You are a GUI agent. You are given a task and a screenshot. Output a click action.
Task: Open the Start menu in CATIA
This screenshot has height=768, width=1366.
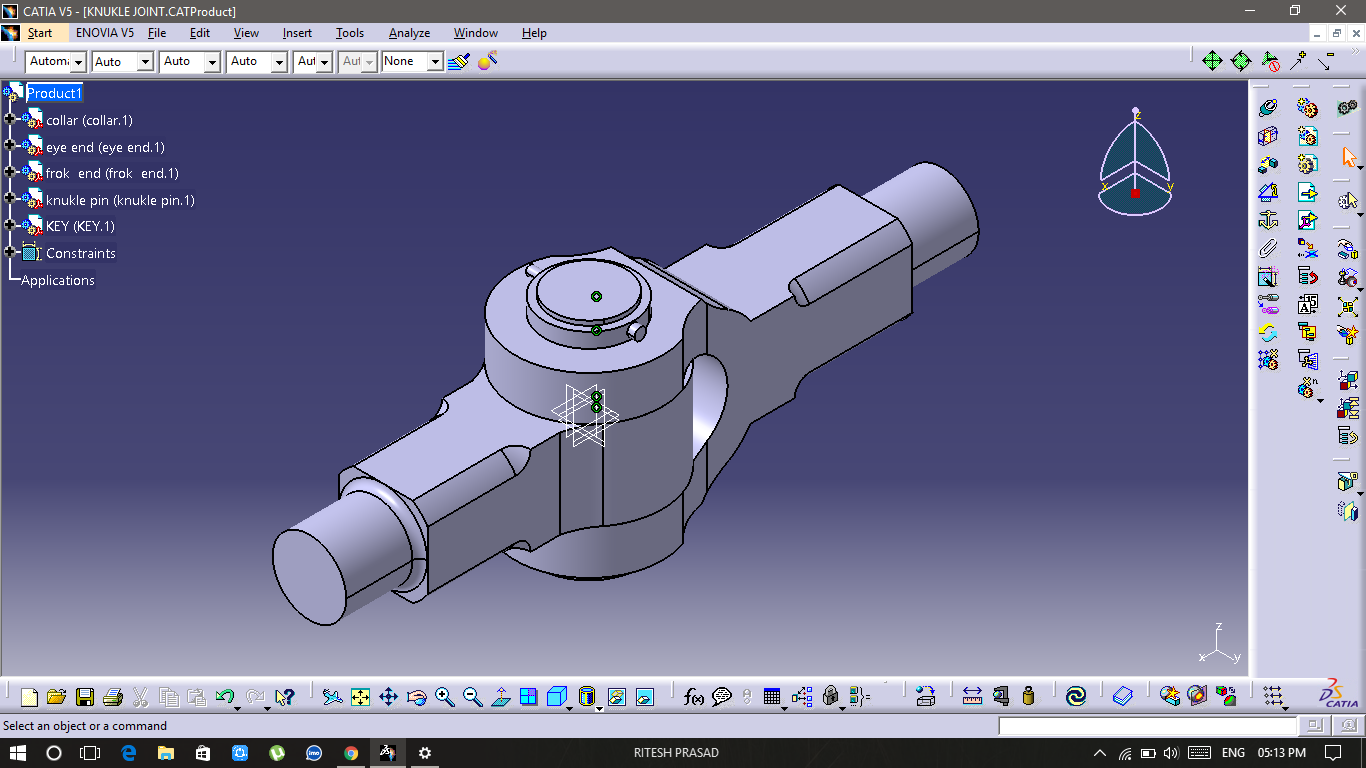[40, 33]
